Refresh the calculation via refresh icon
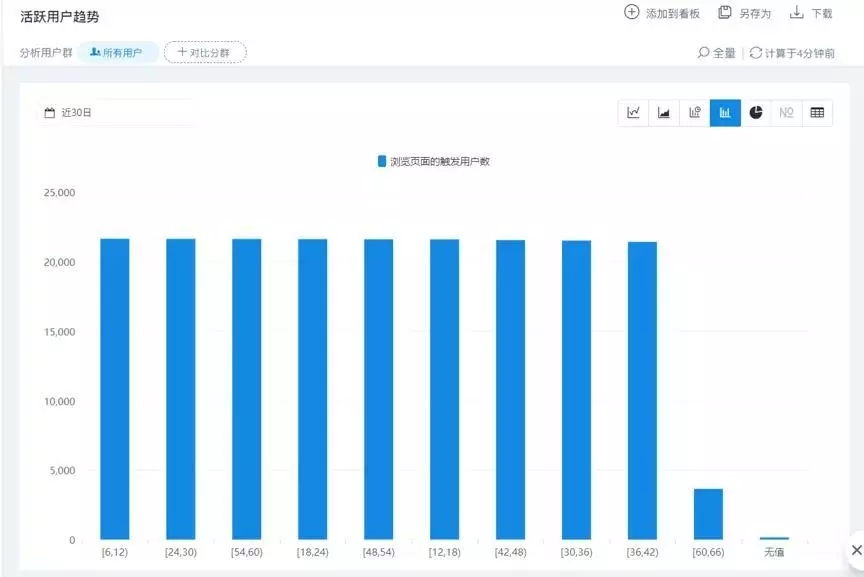 pos(755,52)
